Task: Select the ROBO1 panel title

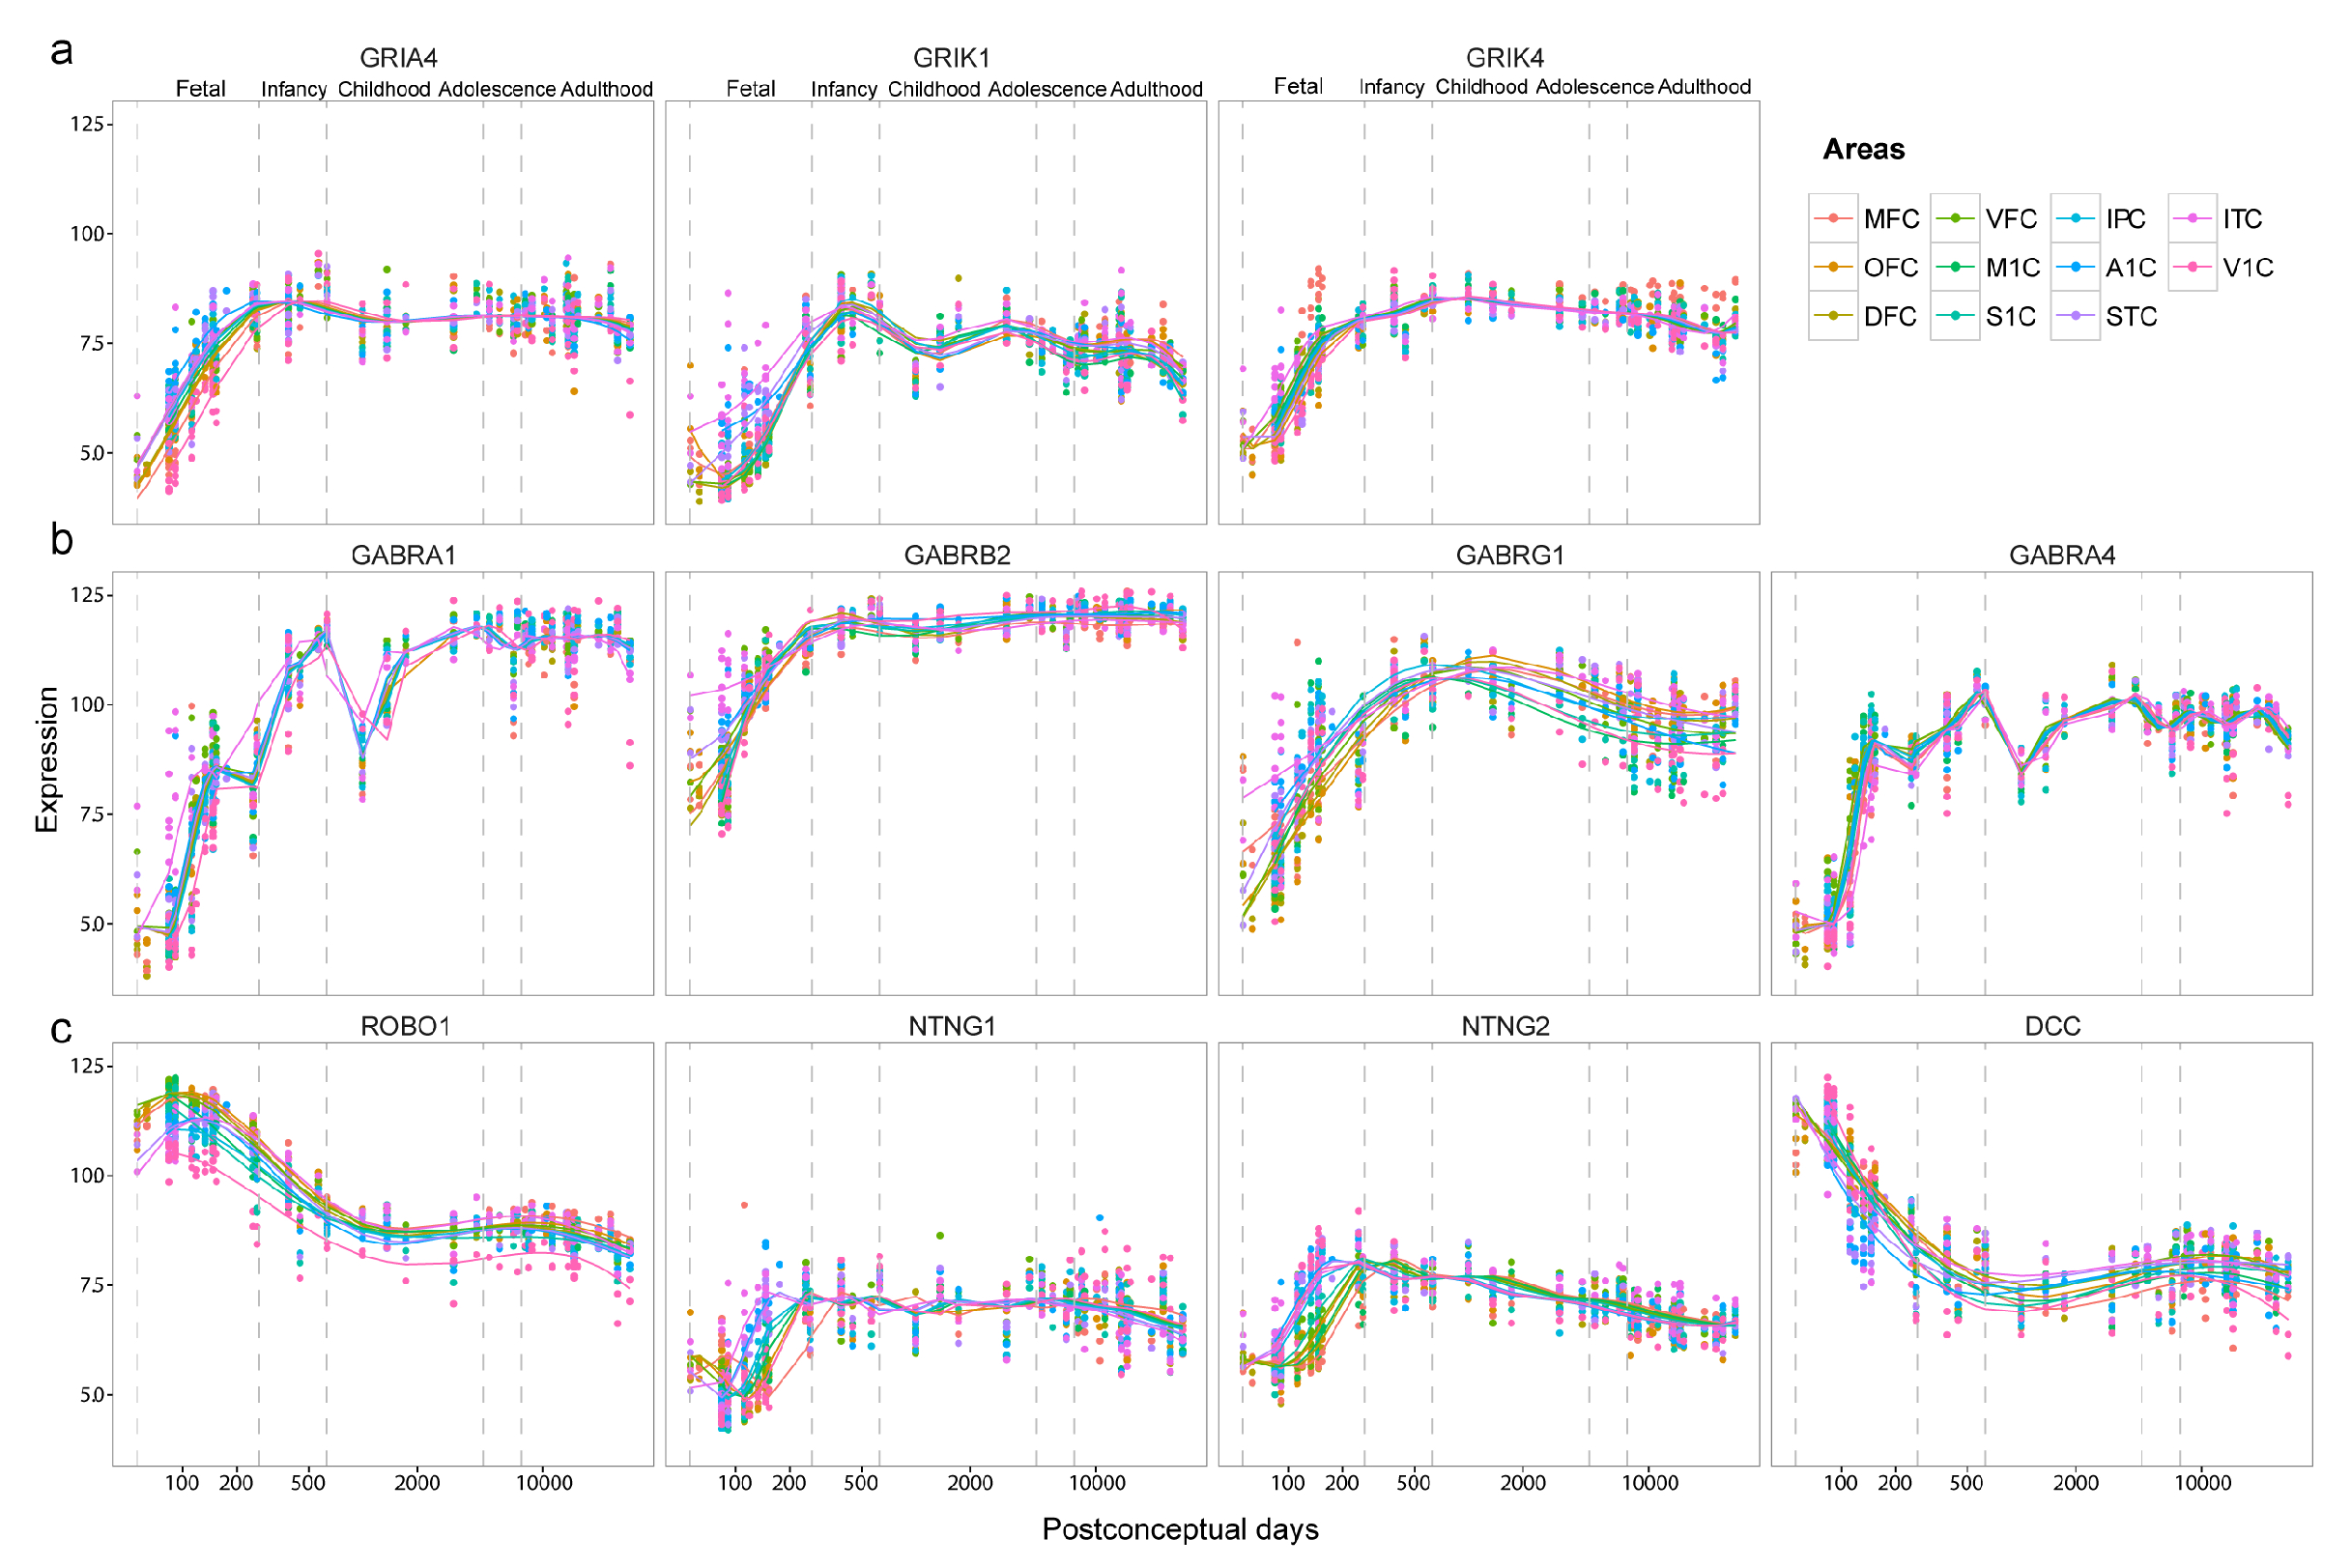Action: (x=405, y=1026)
